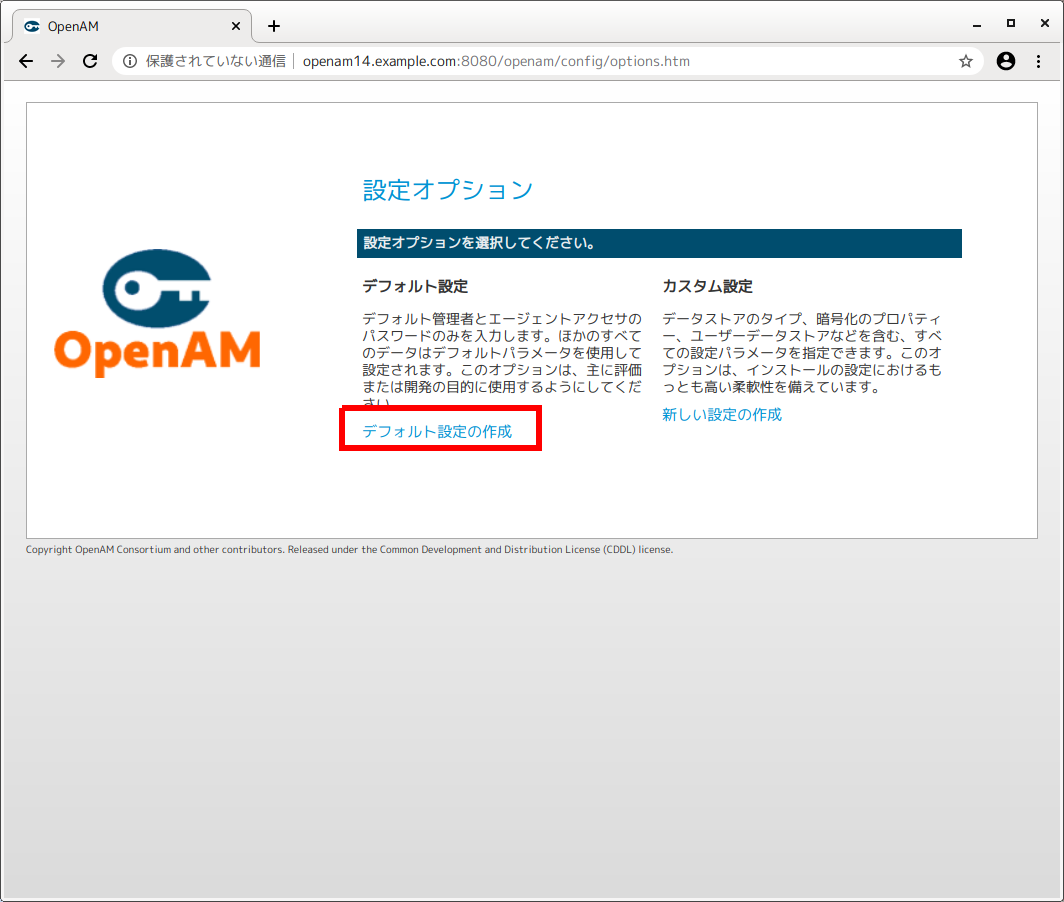This screenshot has height=902, width=1064.
Task: Close the OpenAM tab
Action: [236, 26]
